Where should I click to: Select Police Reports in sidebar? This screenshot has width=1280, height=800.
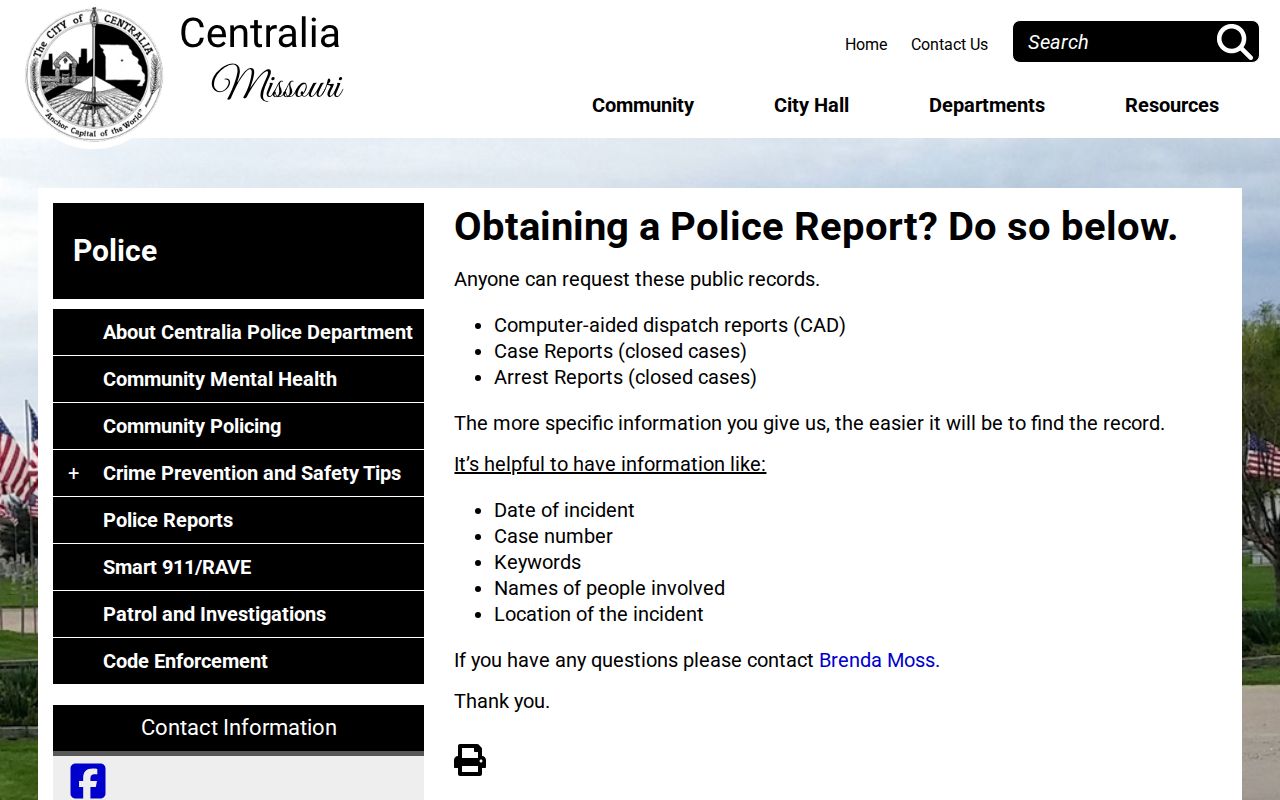pyautogui.click(x=238, y=520)
